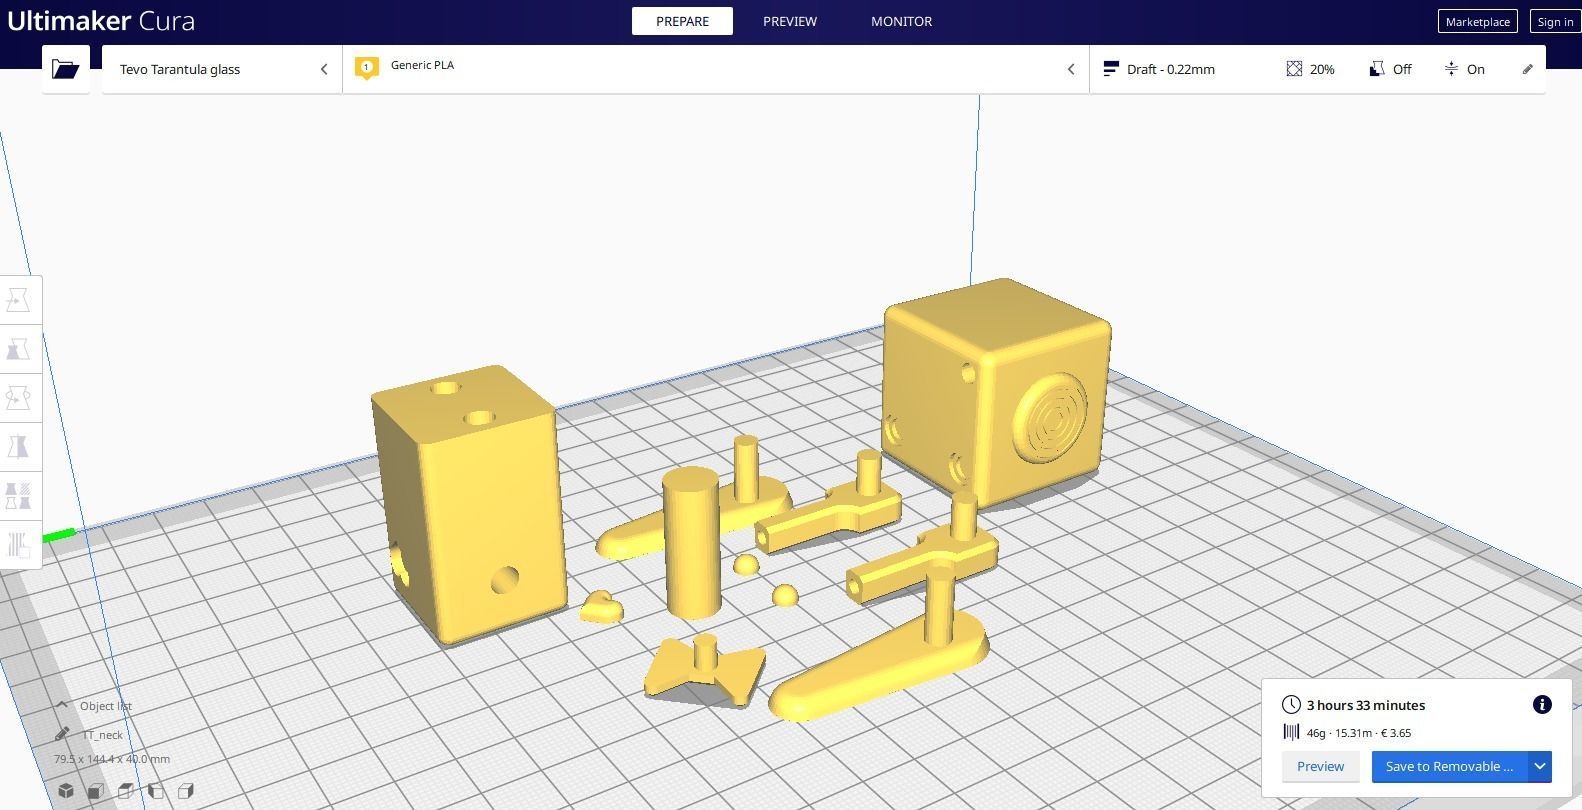Click the Preview button
Screen dimensions: 1582x810
point(1320,767)
